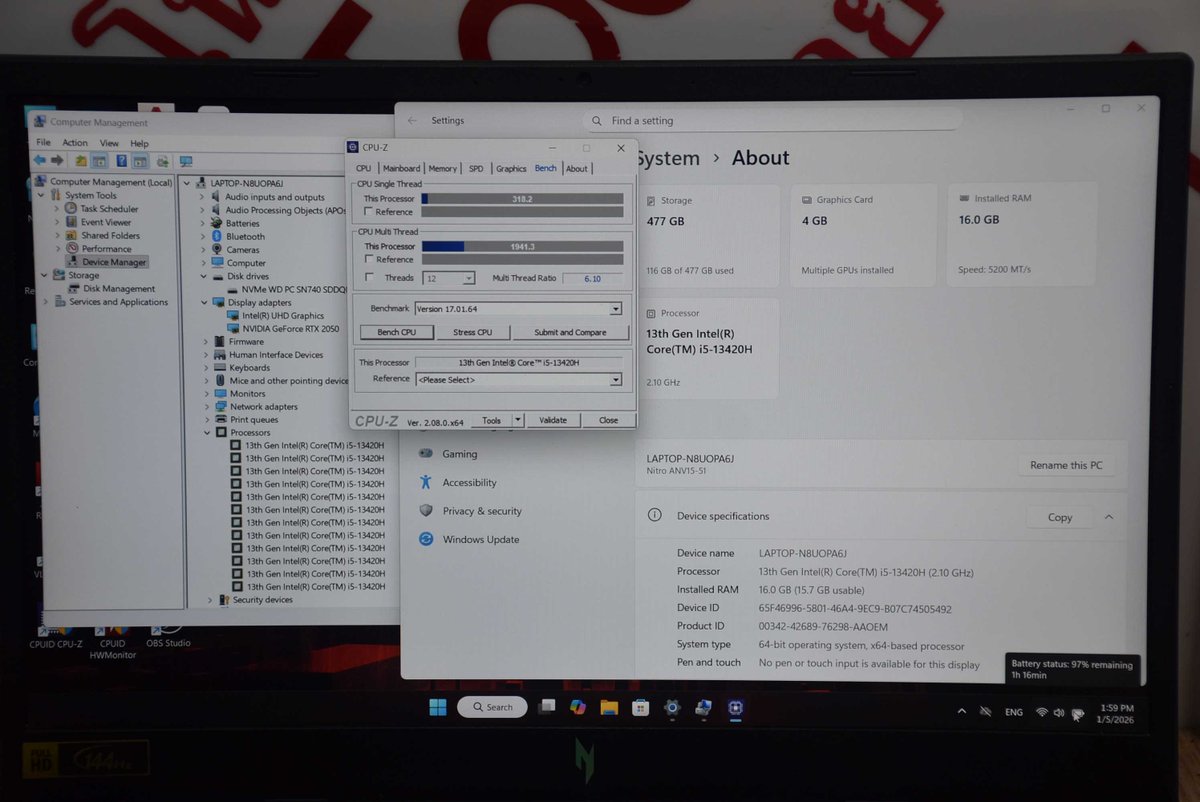The height and width of the screenshot is (802, 1200).
Task: Click the Validate button in CPU-Z
Action: pyautogui.click(x=553, y=421)
